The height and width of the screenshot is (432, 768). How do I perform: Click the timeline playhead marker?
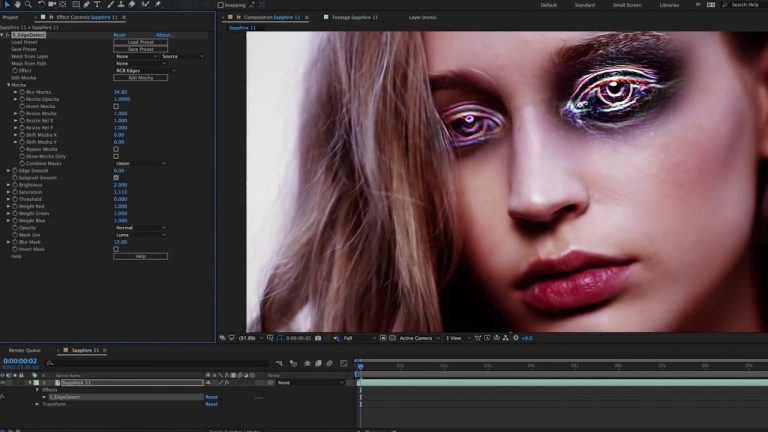[360, 366]
